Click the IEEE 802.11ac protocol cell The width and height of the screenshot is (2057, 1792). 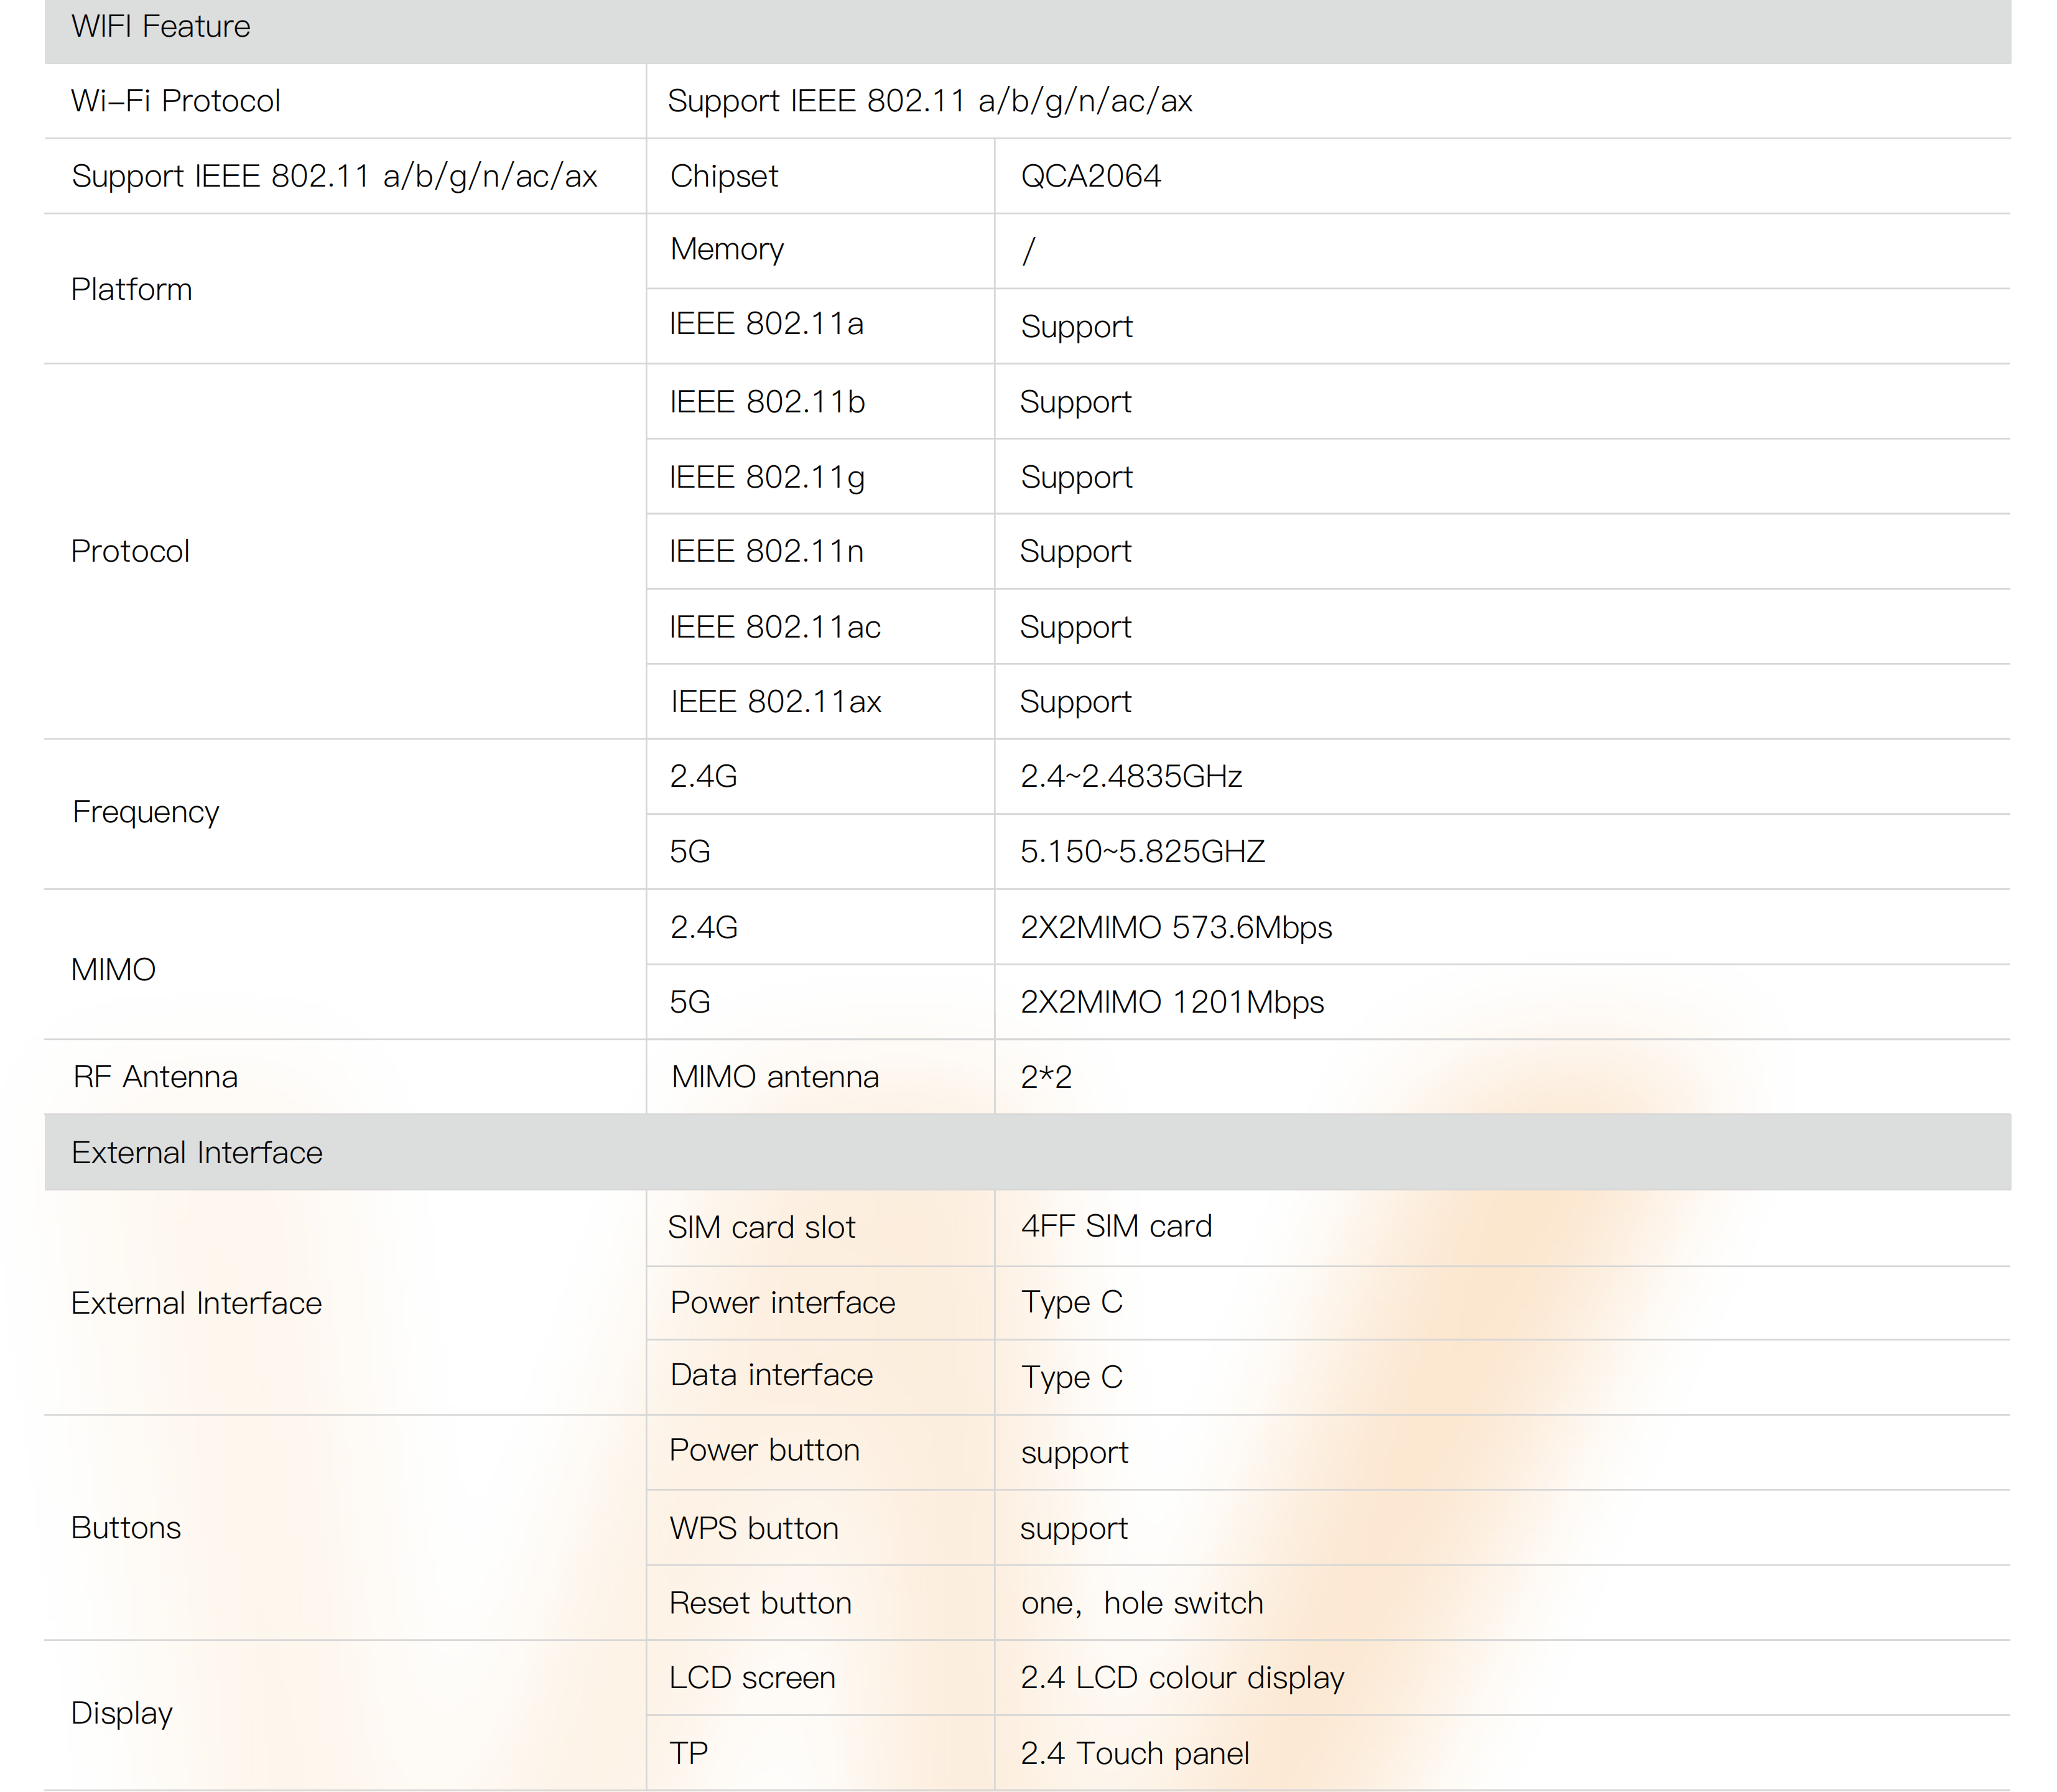[x=775, y=627]
